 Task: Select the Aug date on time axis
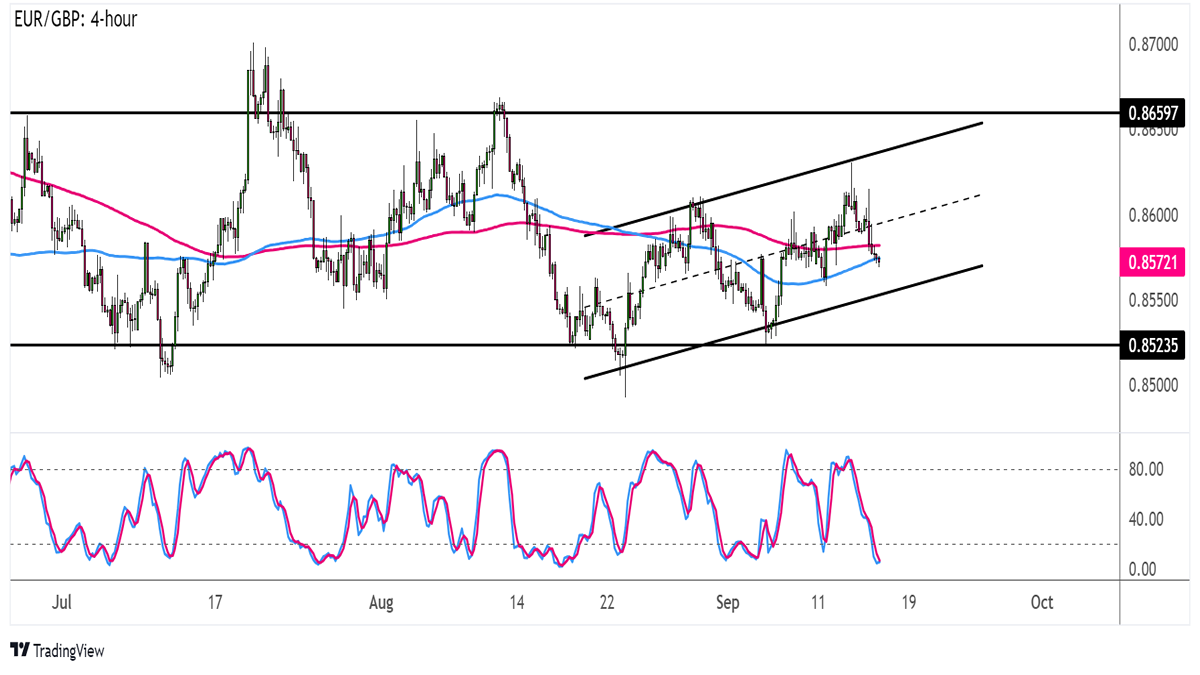point(380,603)
